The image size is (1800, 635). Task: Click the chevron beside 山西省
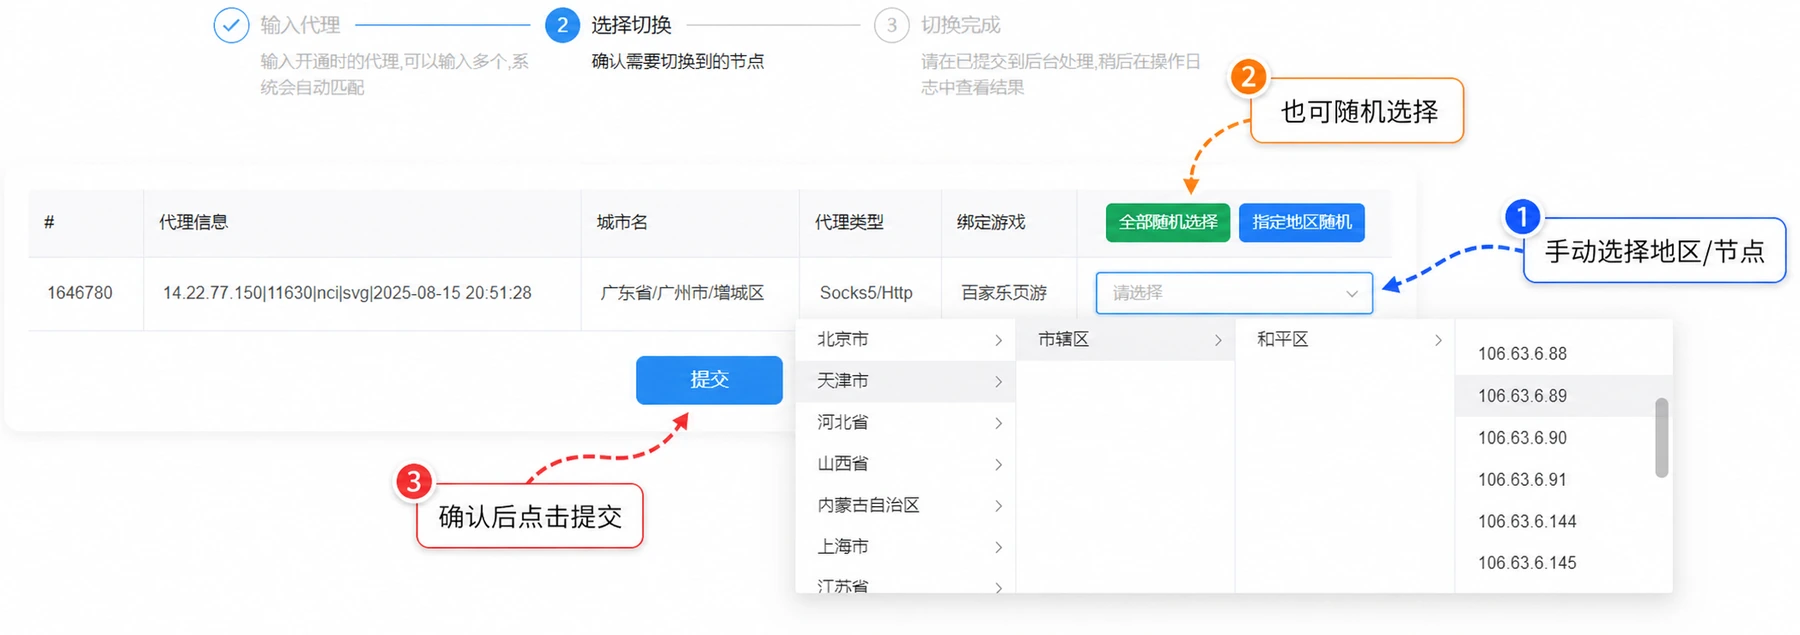[998, 465]
